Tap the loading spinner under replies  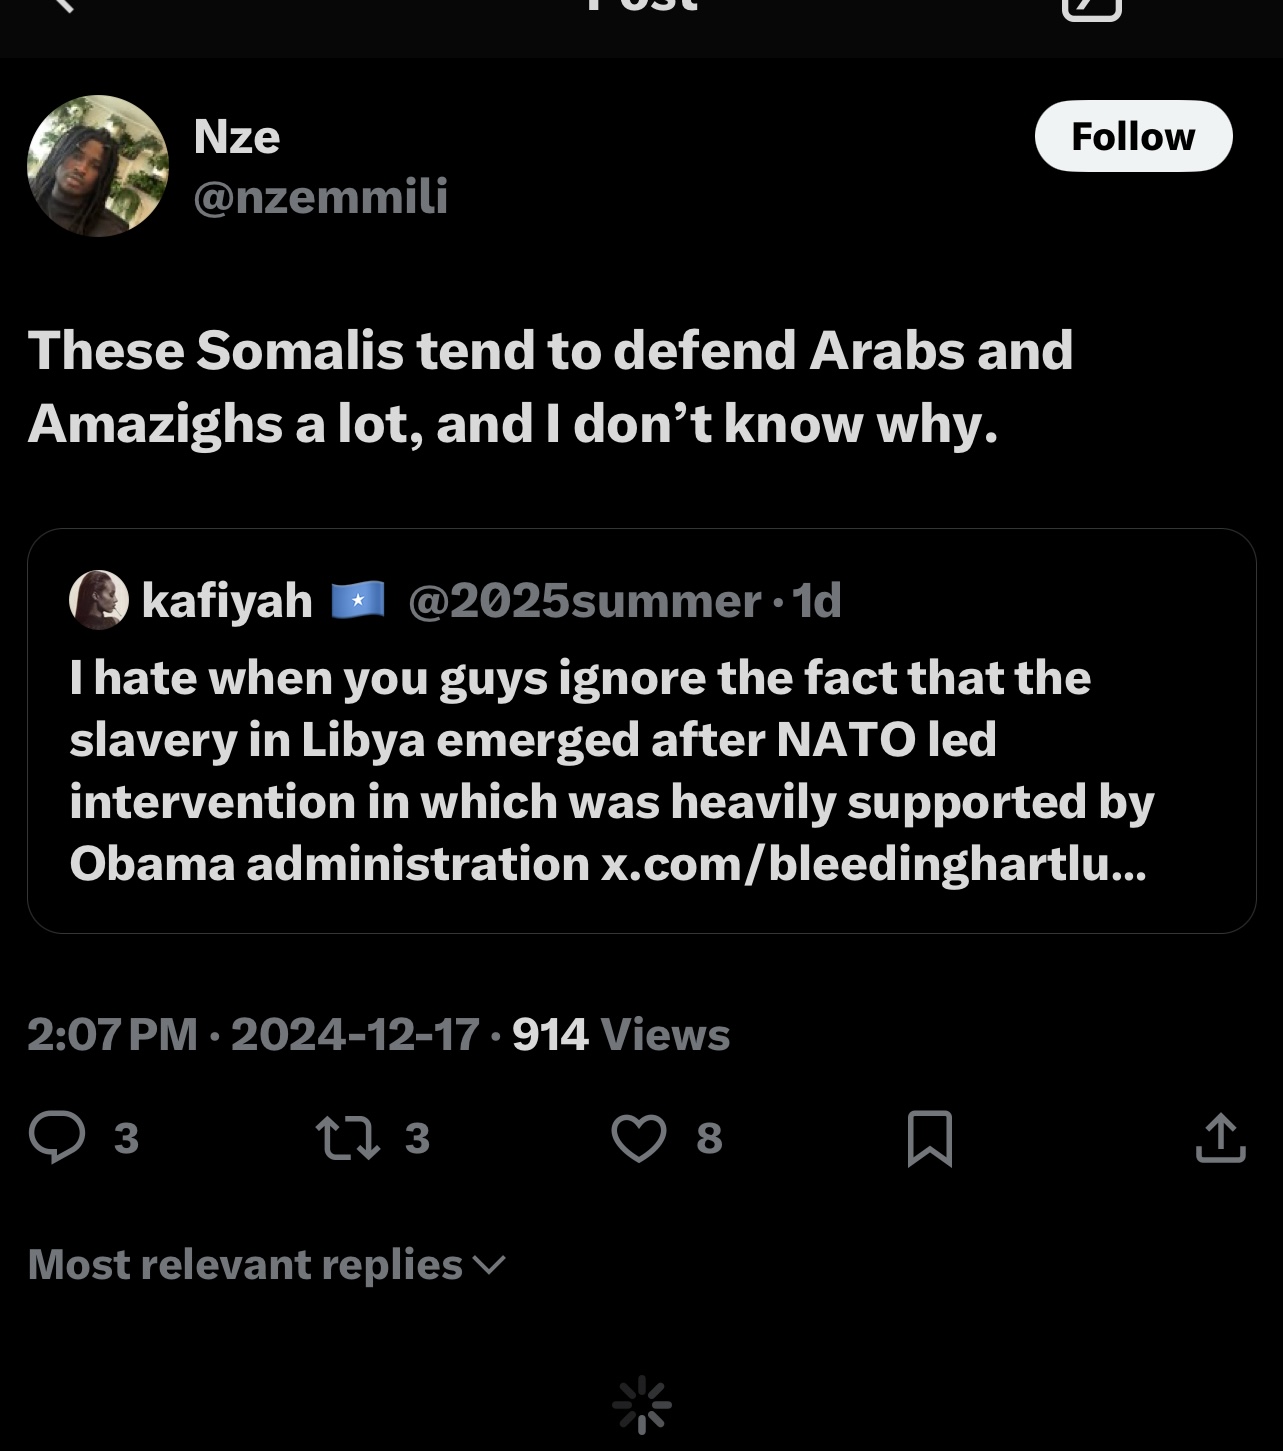click(641, 1406)
